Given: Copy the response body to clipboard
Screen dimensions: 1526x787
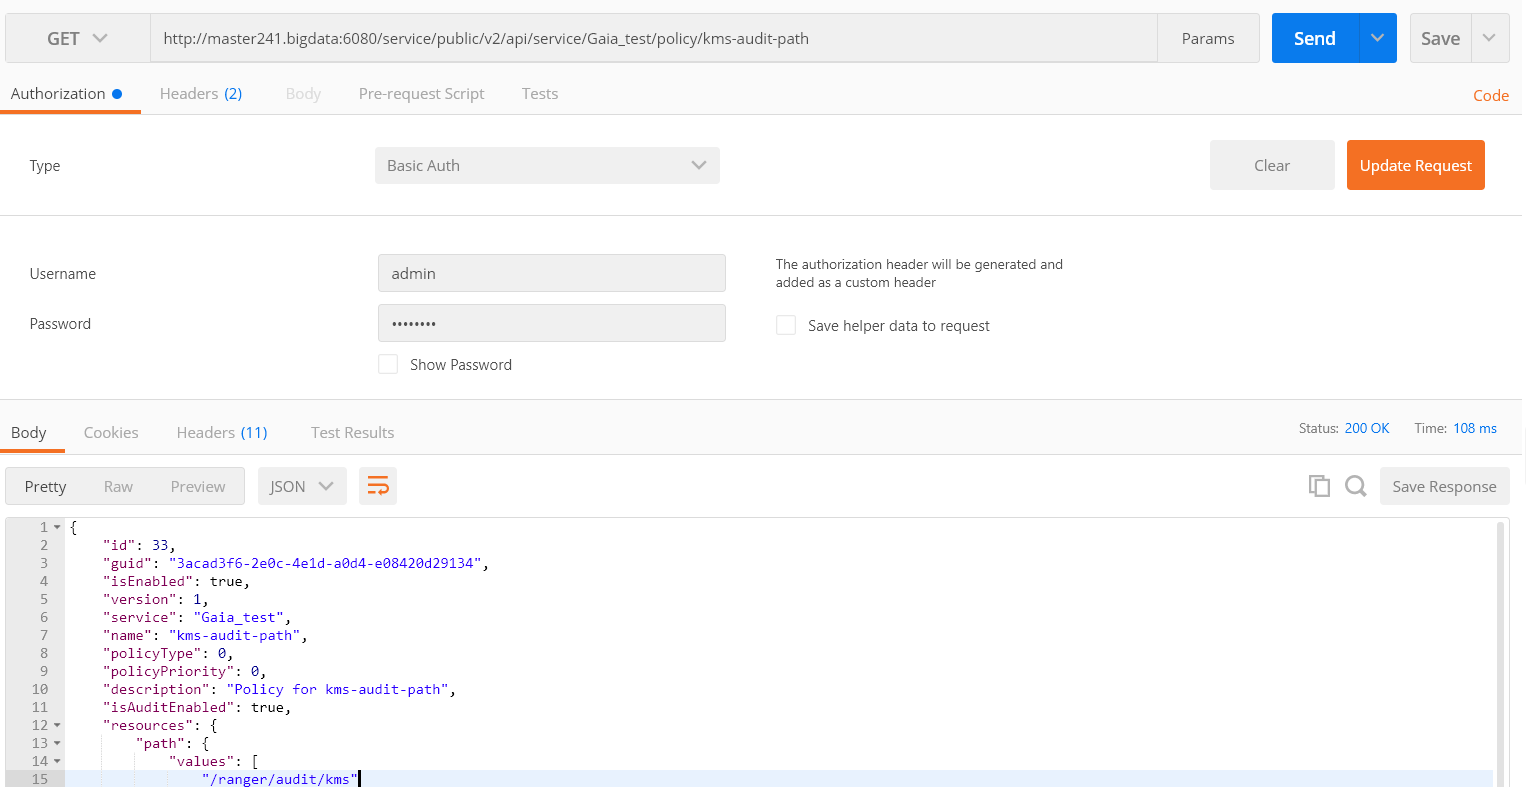Looking at the screenshot, I should coord(1319,486).
